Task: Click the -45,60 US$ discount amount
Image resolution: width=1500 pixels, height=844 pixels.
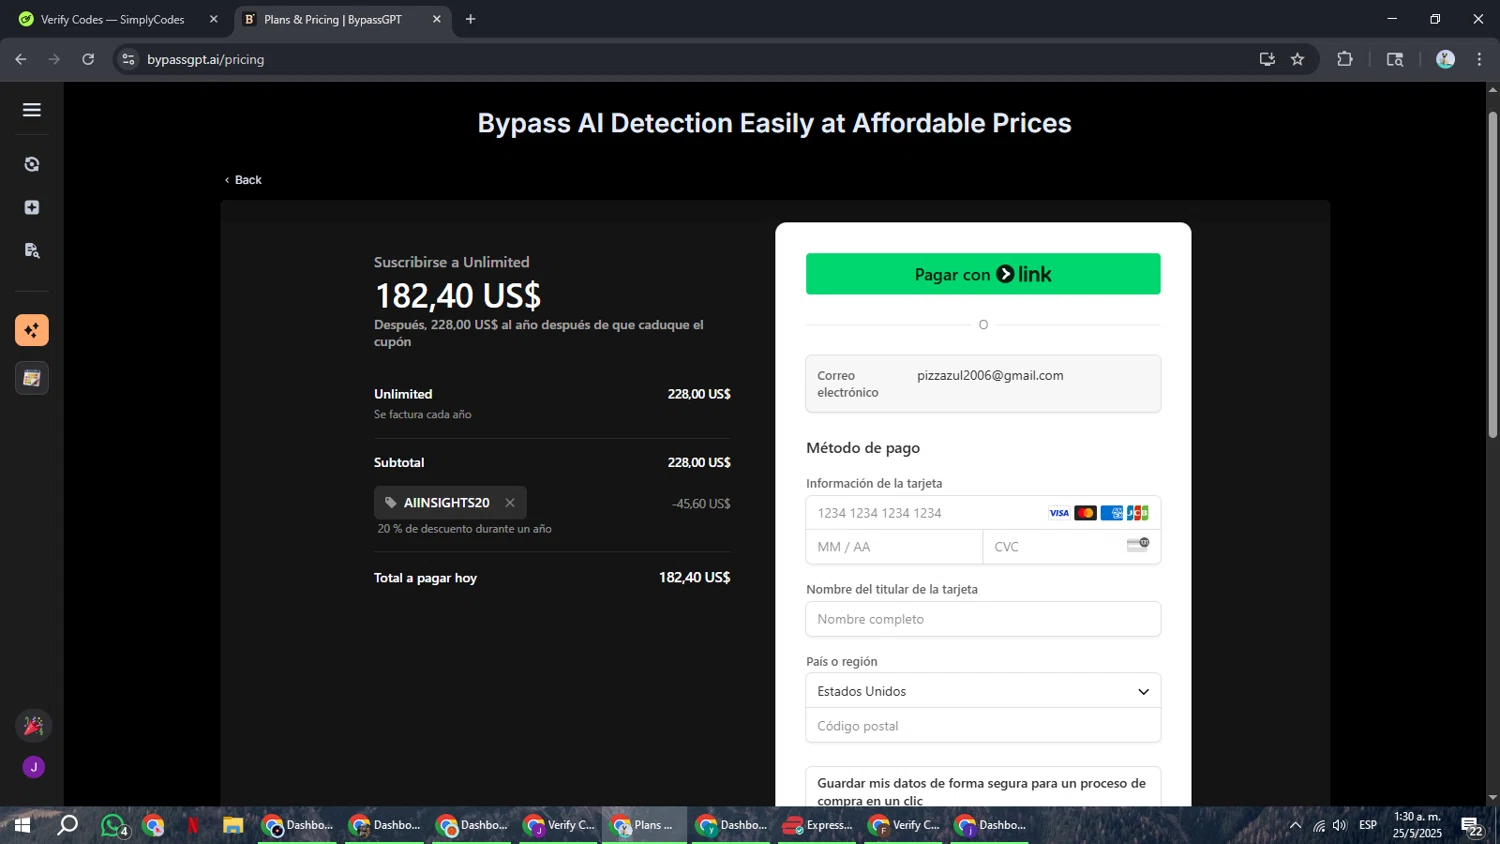Action: point(701,503)
